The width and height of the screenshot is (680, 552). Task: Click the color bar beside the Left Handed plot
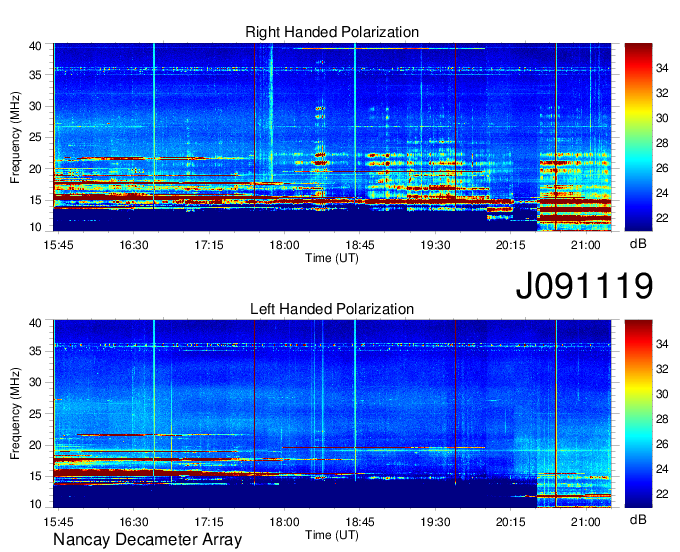[x=638, y=414]
